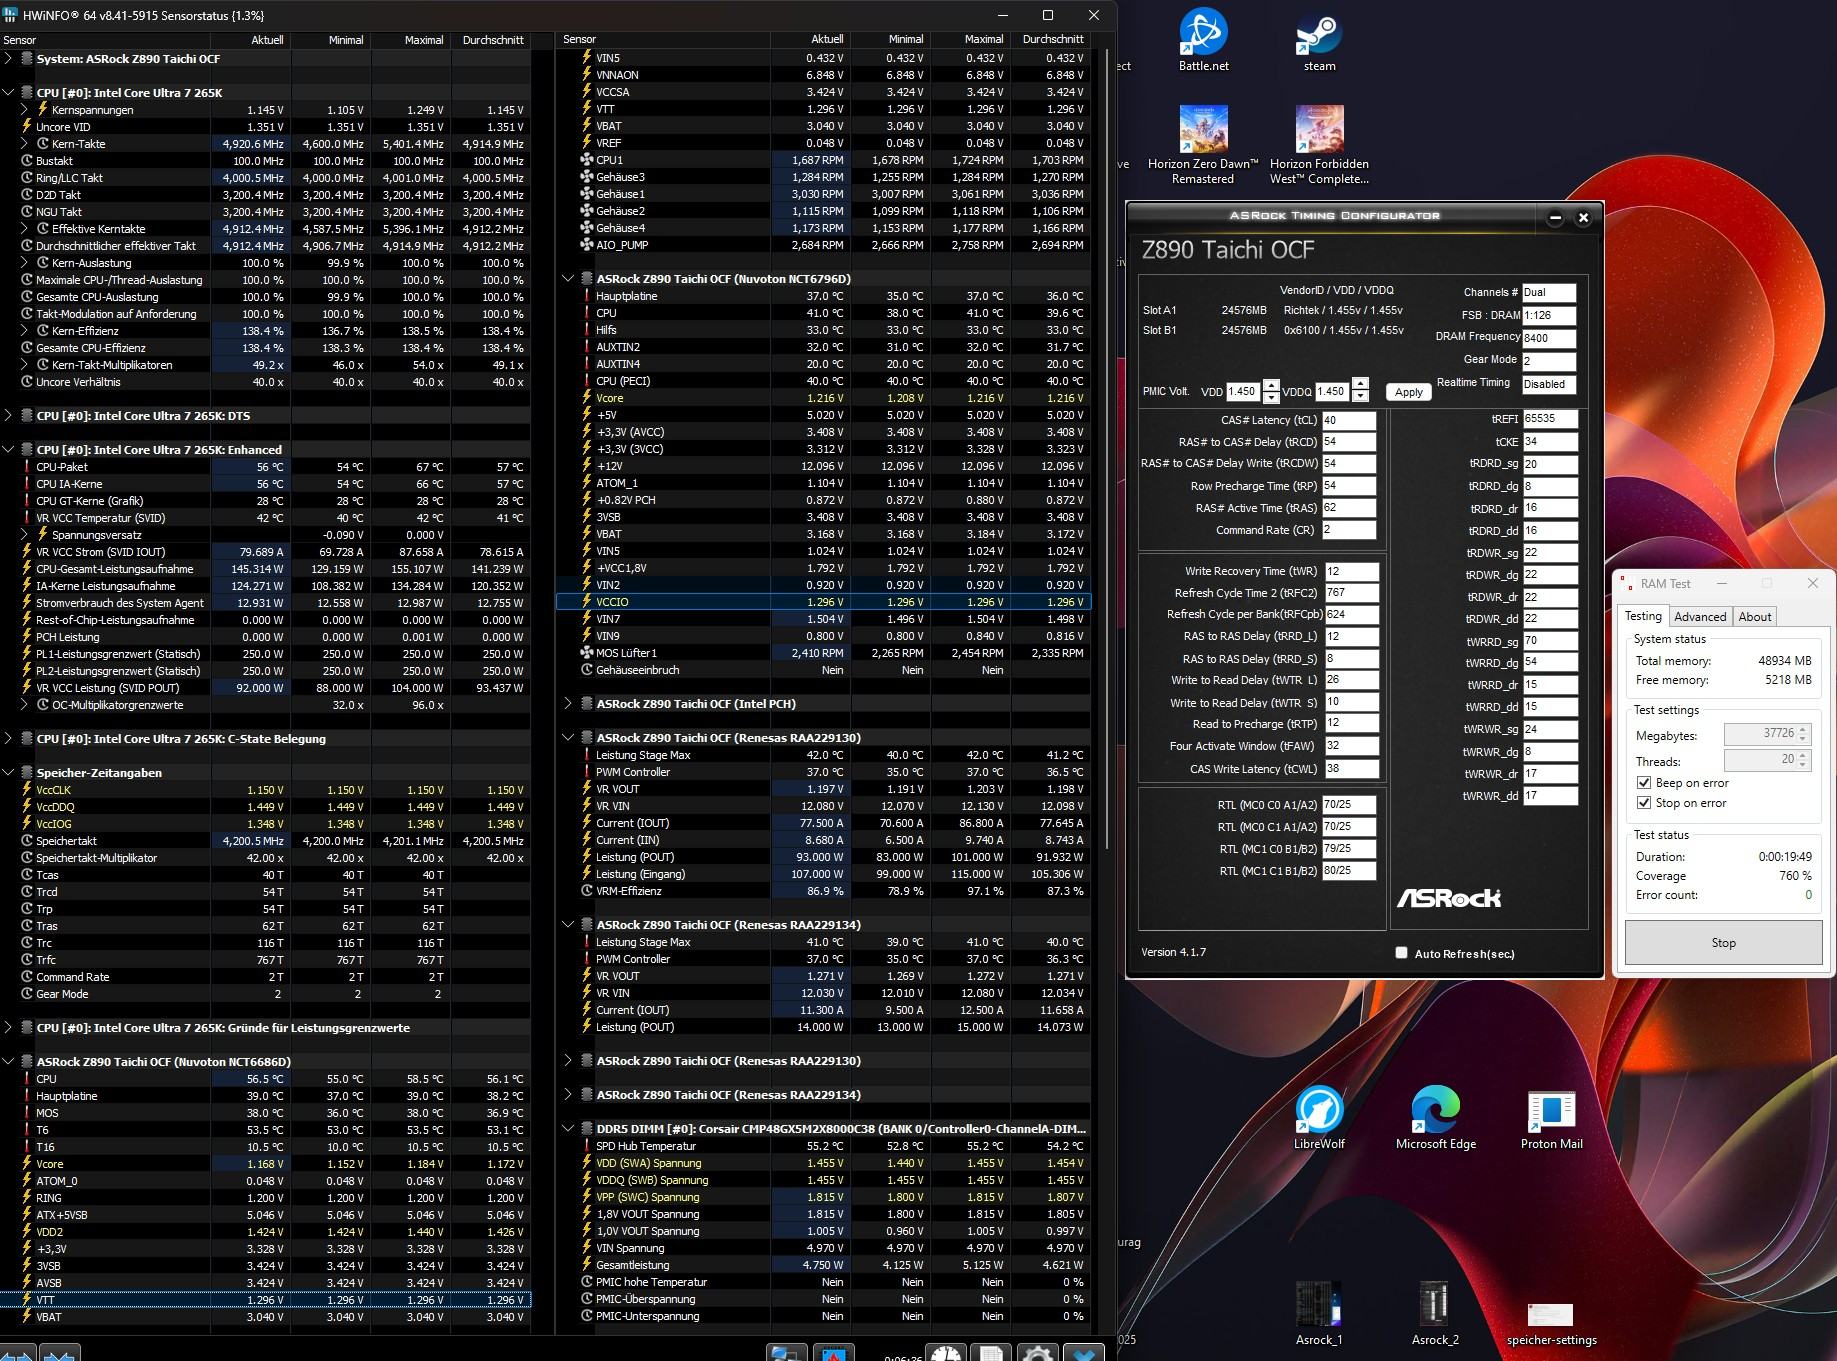The width and height of the screenshot is (1837, 1361).
Task: Open the Proton Mail desktop shortcut
Action: (x=1551, y=1118)
